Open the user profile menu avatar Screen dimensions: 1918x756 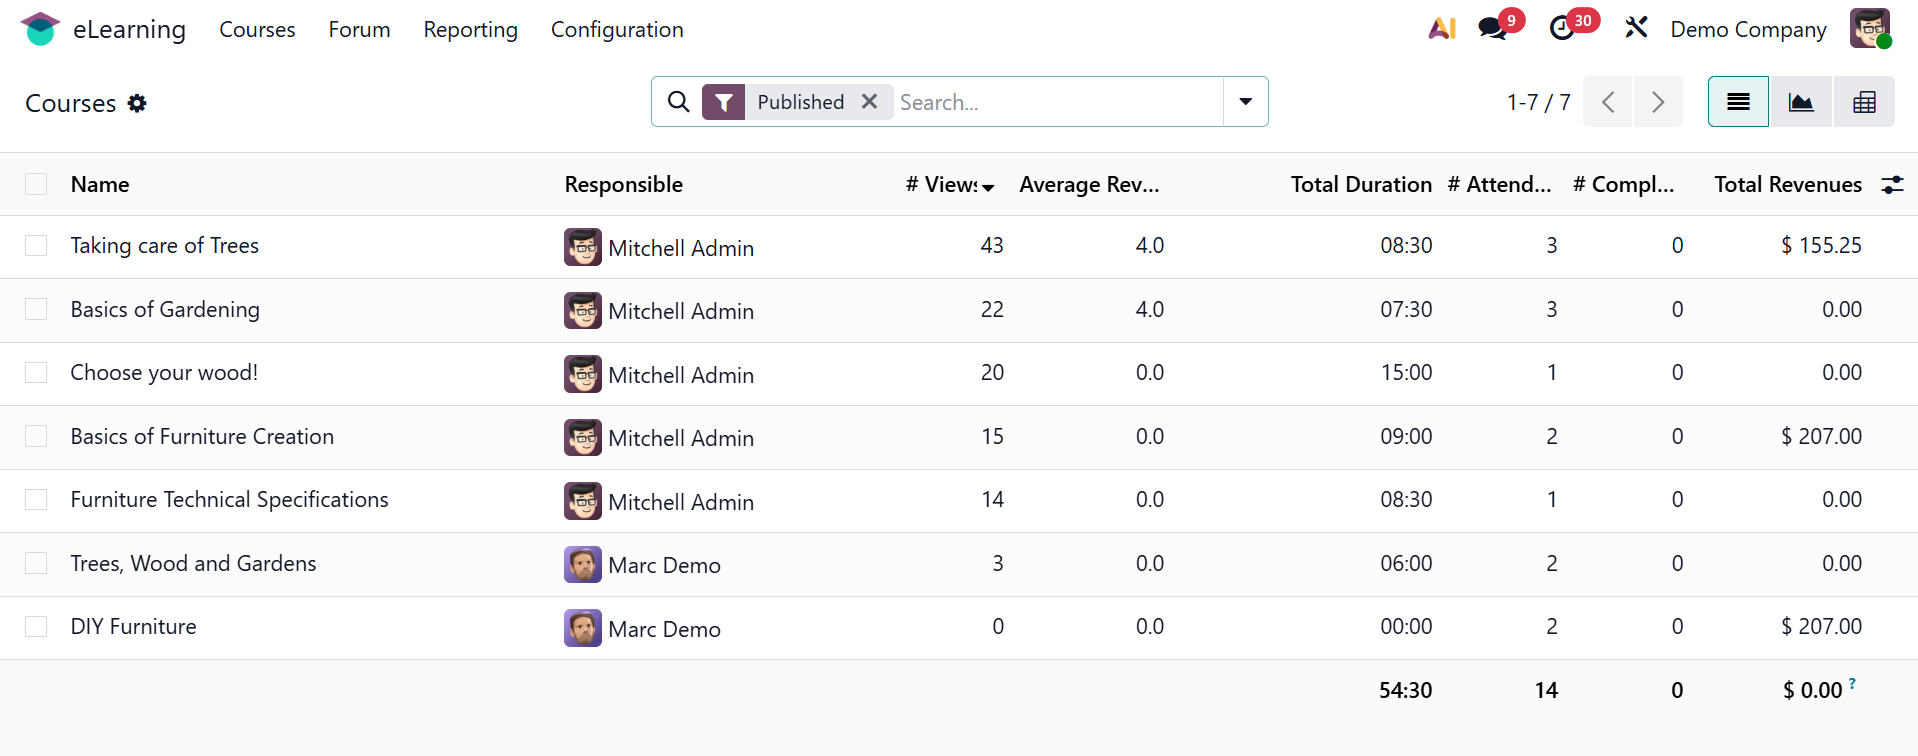1870,29
